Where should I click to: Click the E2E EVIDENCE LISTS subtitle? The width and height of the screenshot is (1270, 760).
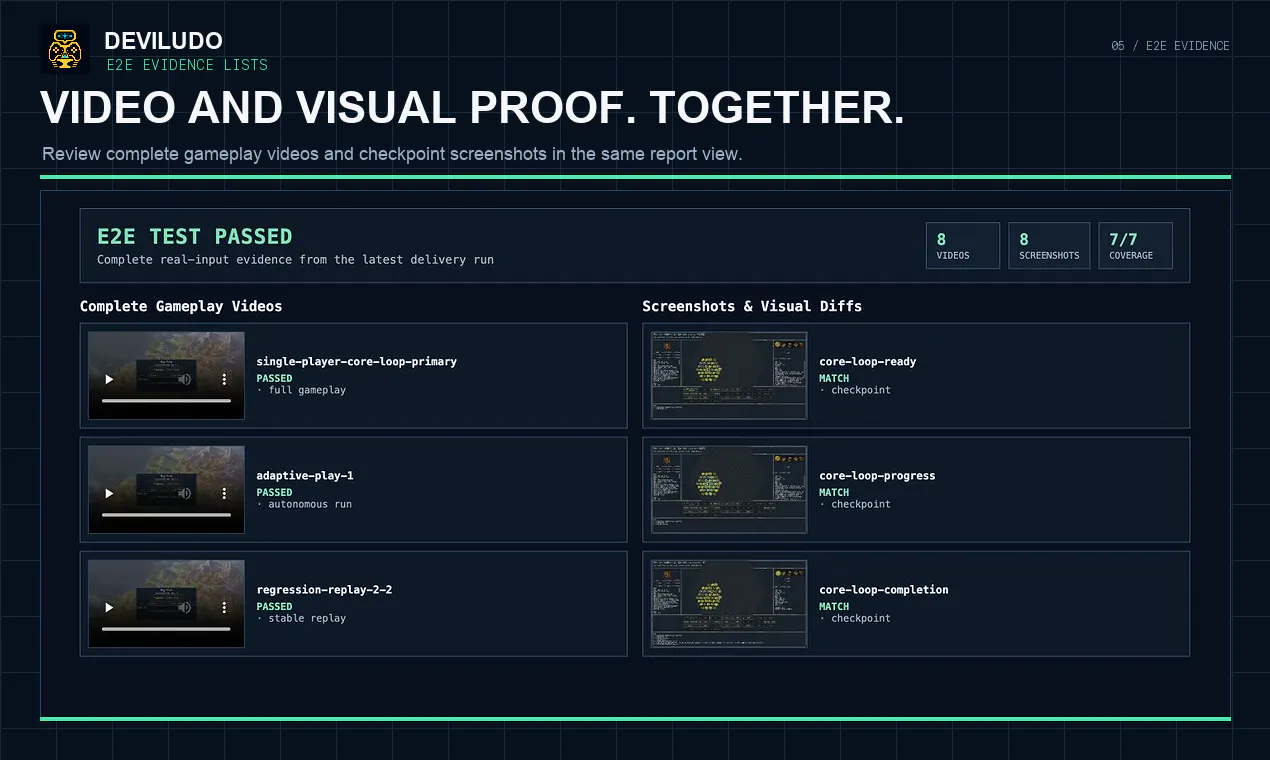pyautogui.click(x=187, y=65)
